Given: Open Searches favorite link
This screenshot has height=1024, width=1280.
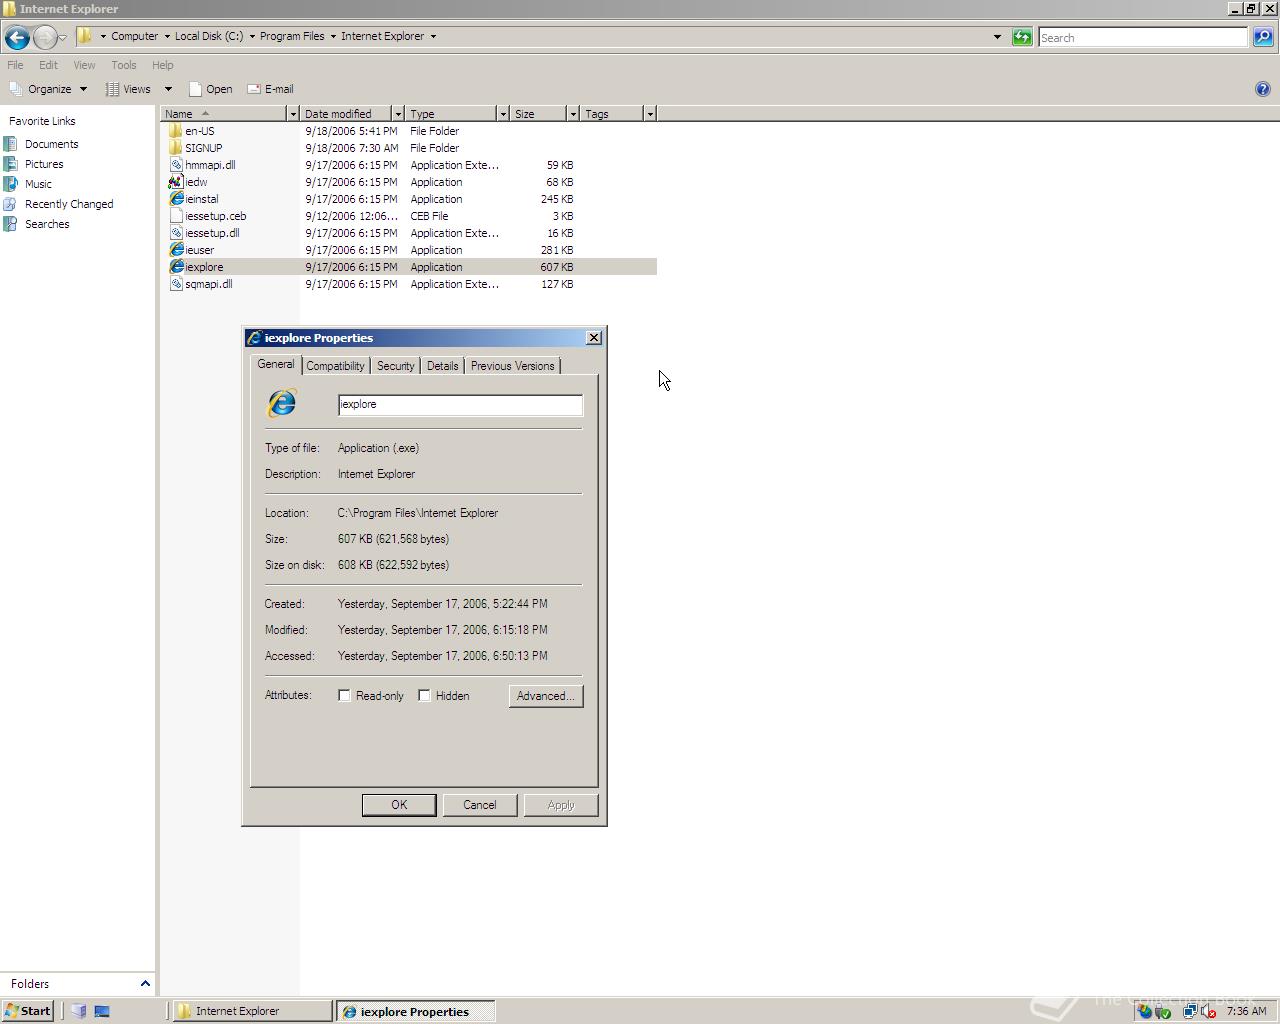Looking at the screenshot, I should pyautogui.click(x=47, y=224).
